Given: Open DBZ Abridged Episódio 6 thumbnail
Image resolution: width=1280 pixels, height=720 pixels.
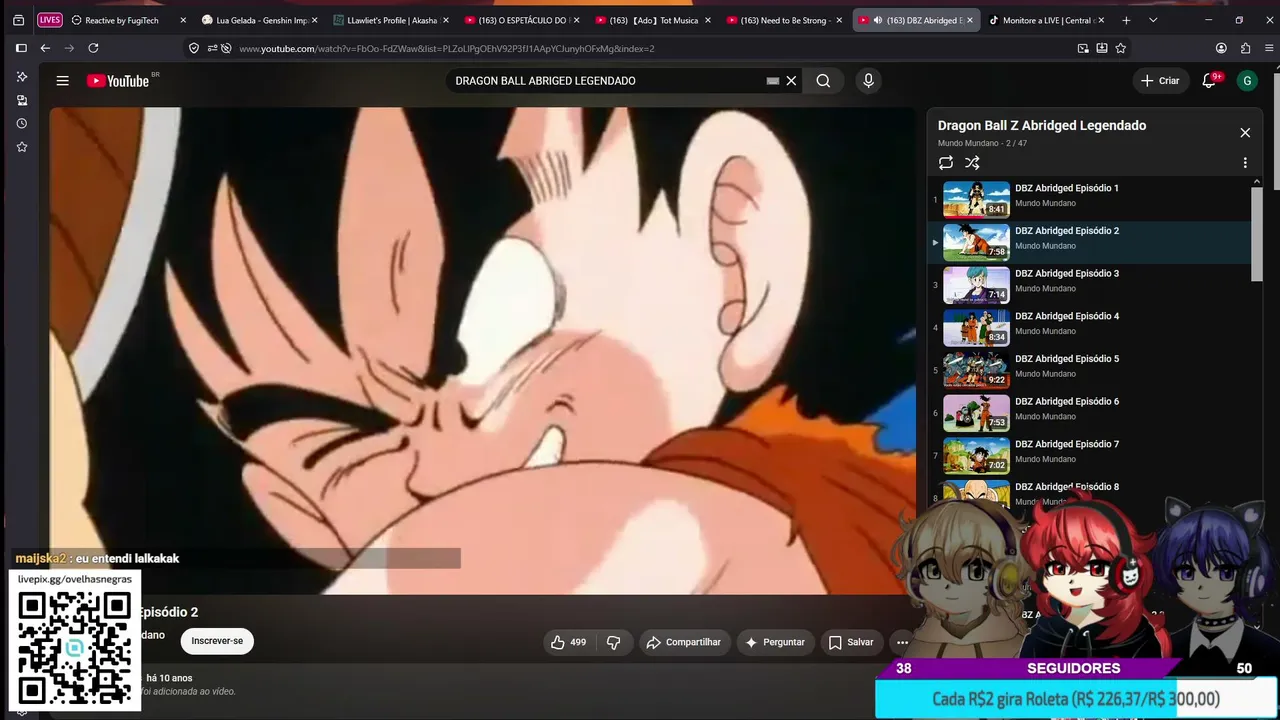Looking at the screenshot, I should pos(976,413).
